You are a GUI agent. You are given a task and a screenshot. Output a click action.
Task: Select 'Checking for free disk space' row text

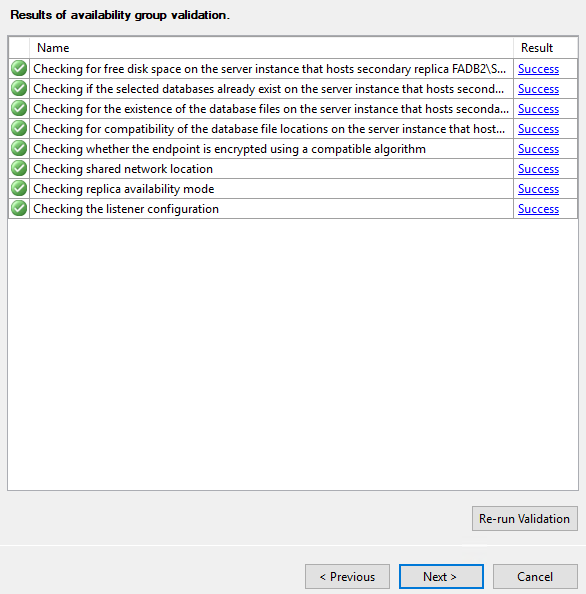[x=269, y=69]
